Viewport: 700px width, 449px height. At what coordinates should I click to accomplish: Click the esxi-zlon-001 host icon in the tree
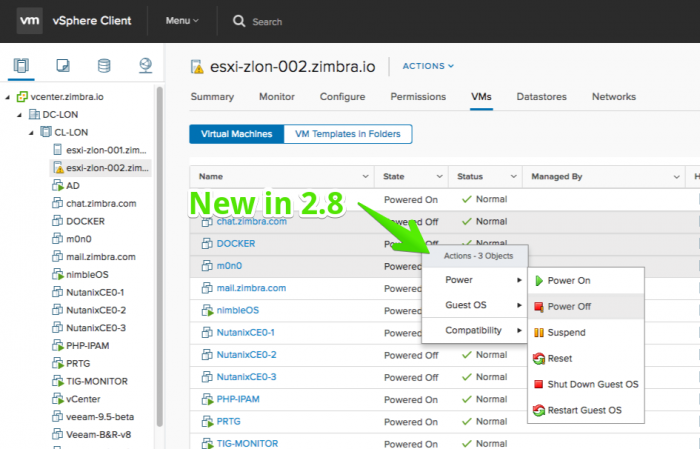point(58,150)
